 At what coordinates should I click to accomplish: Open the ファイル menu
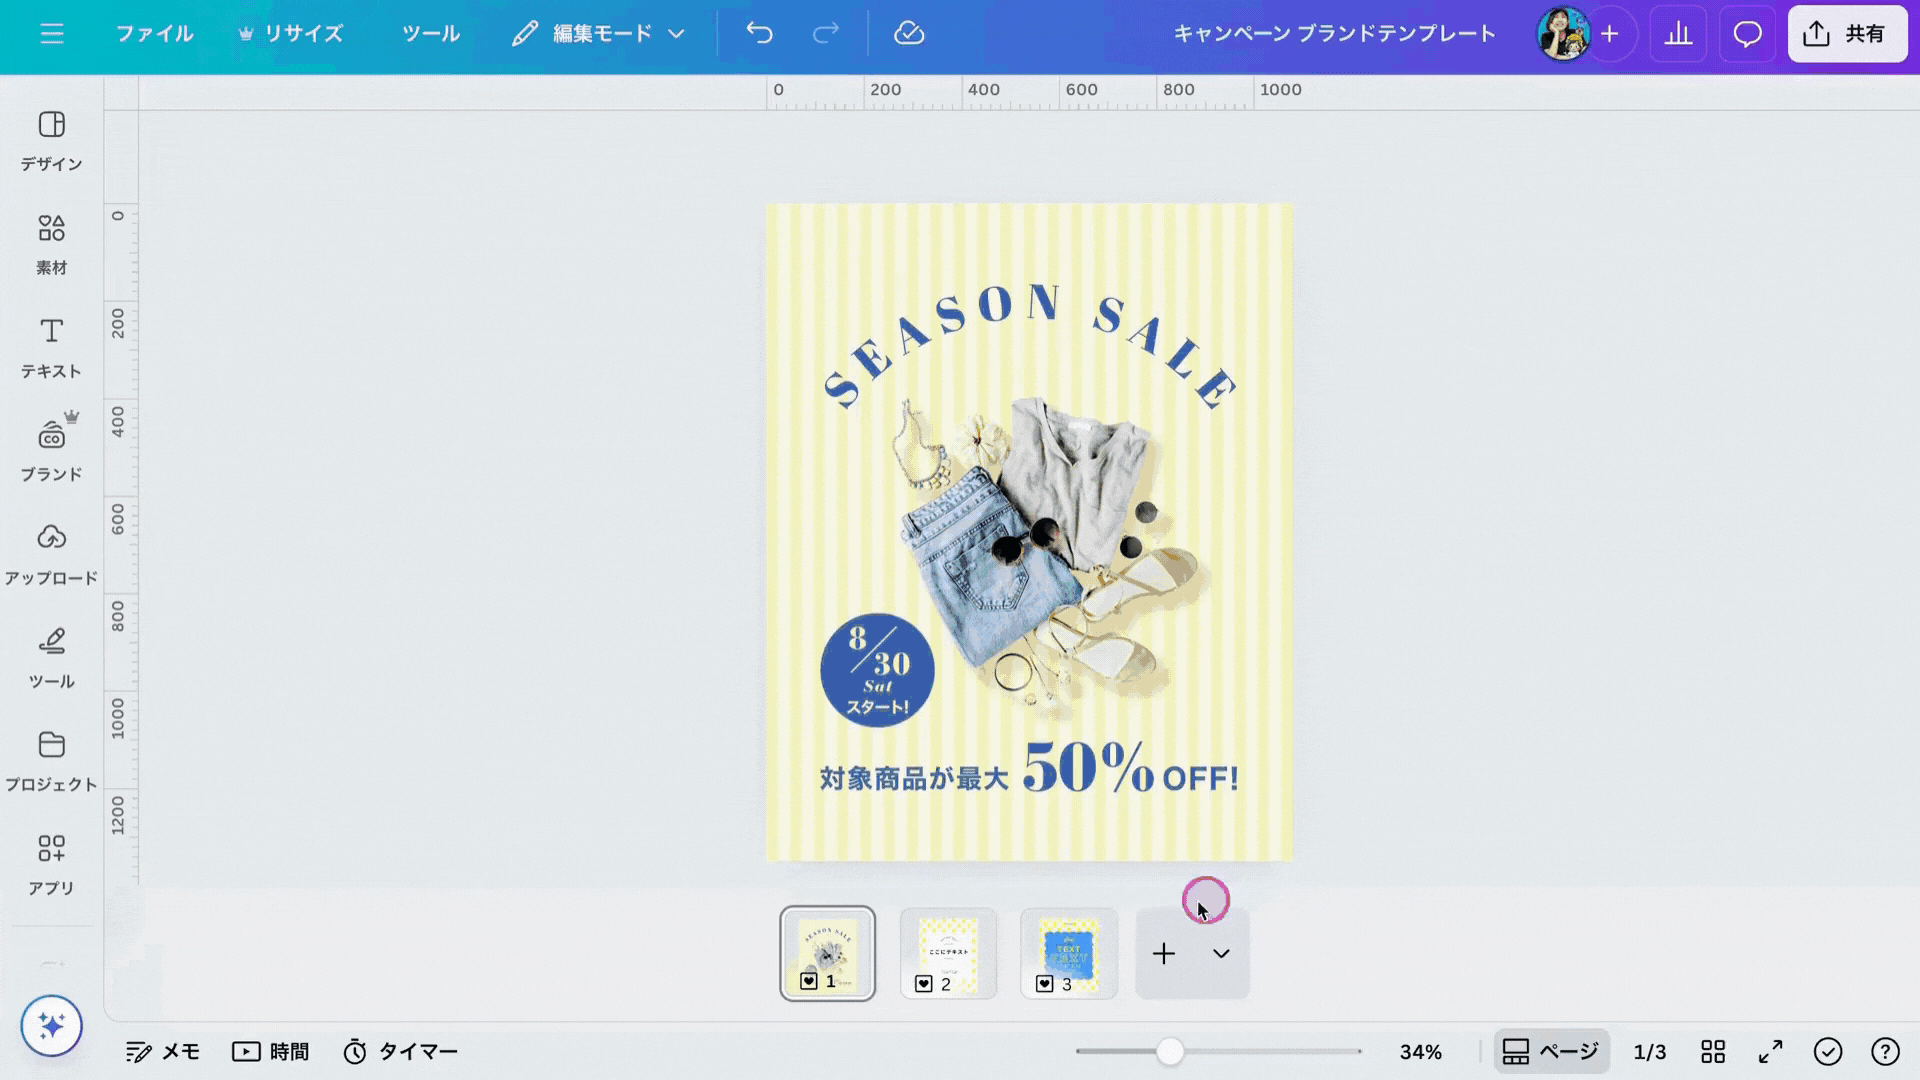pyautogui.click(x=154, y=34)
